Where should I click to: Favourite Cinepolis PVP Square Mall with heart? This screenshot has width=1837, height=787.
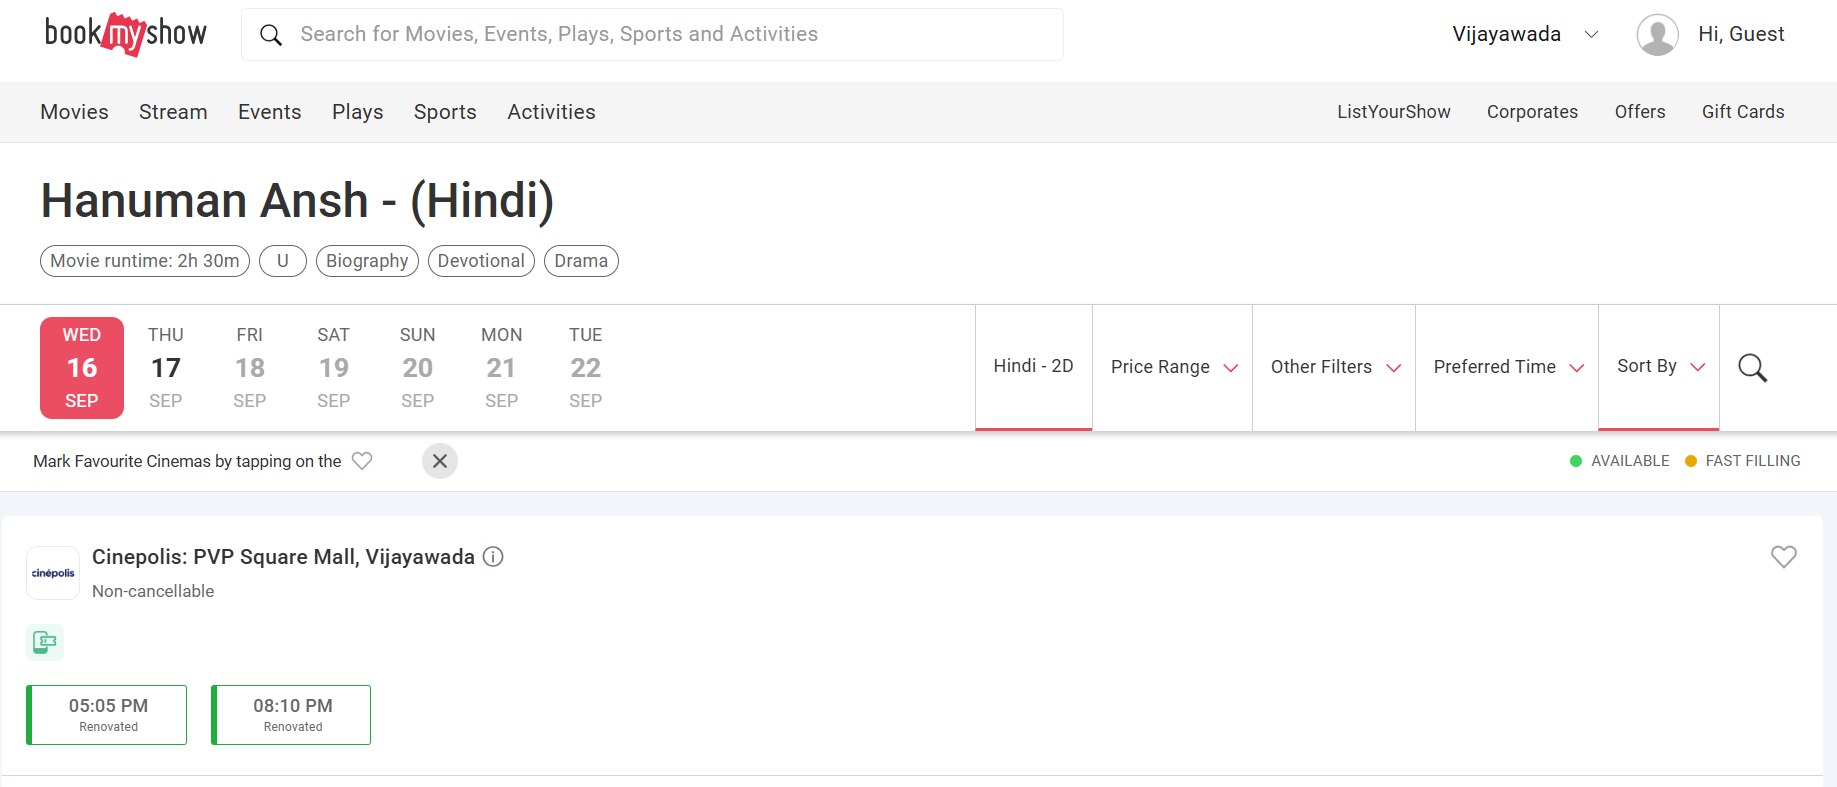point(1783,557)
